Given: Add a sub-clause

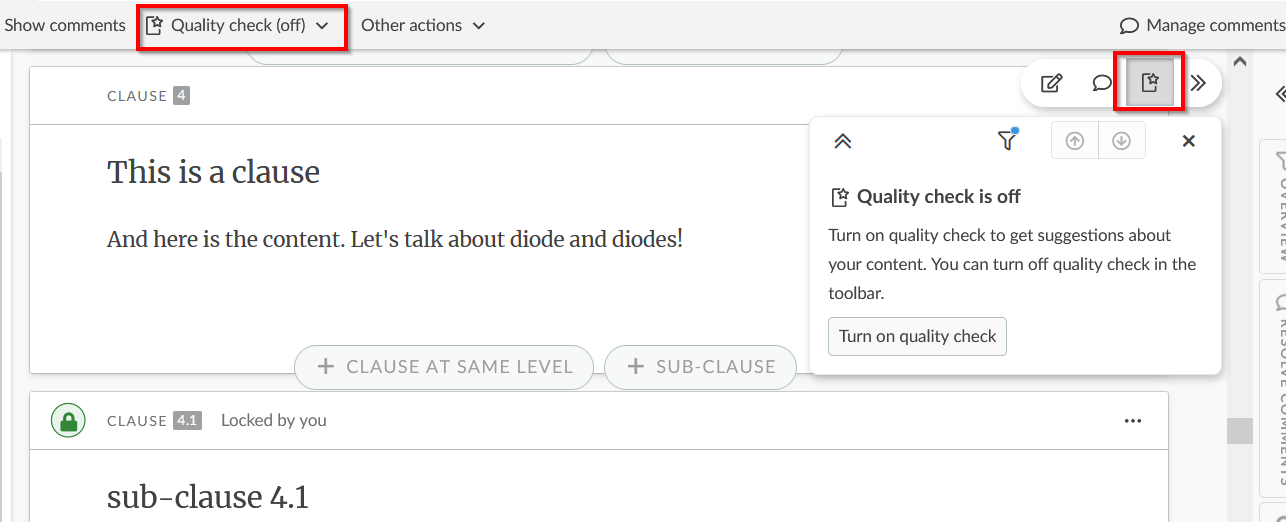Looking at the screenshot, I should (x=700, y=367).
